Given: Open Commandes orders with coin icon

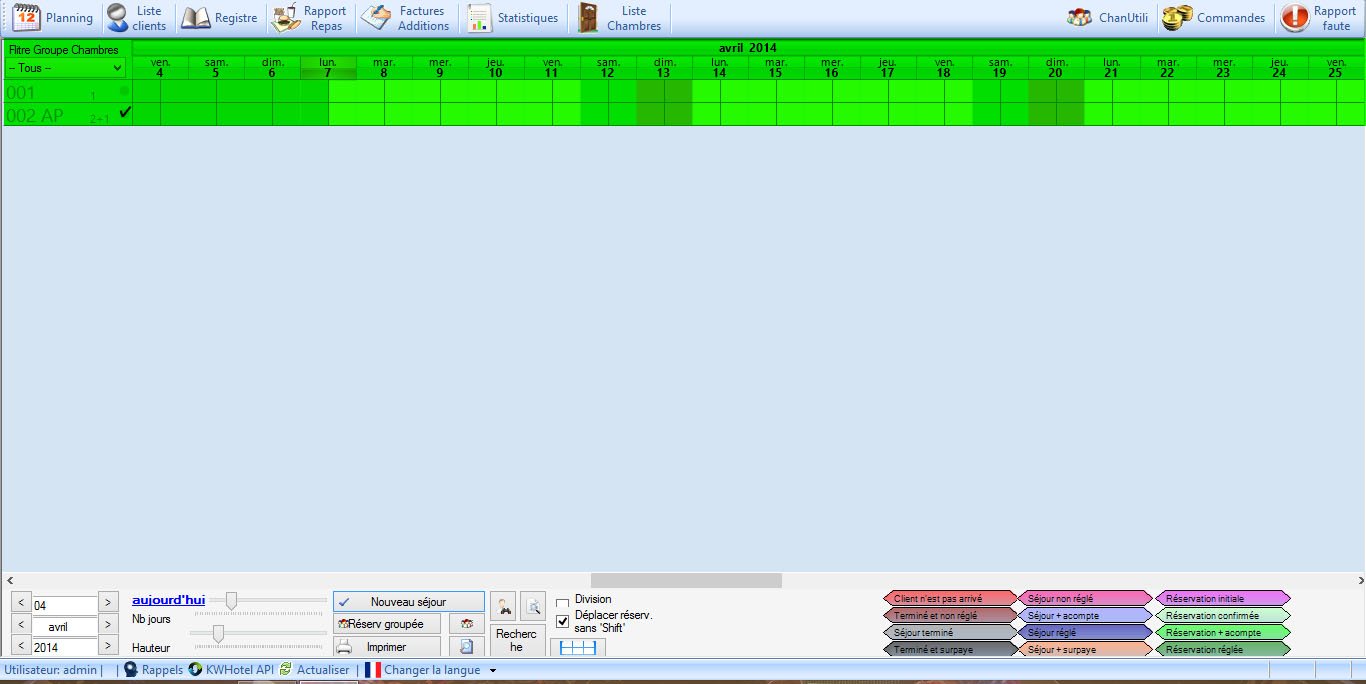Looking at the screenshot, I should [1214, 18].
